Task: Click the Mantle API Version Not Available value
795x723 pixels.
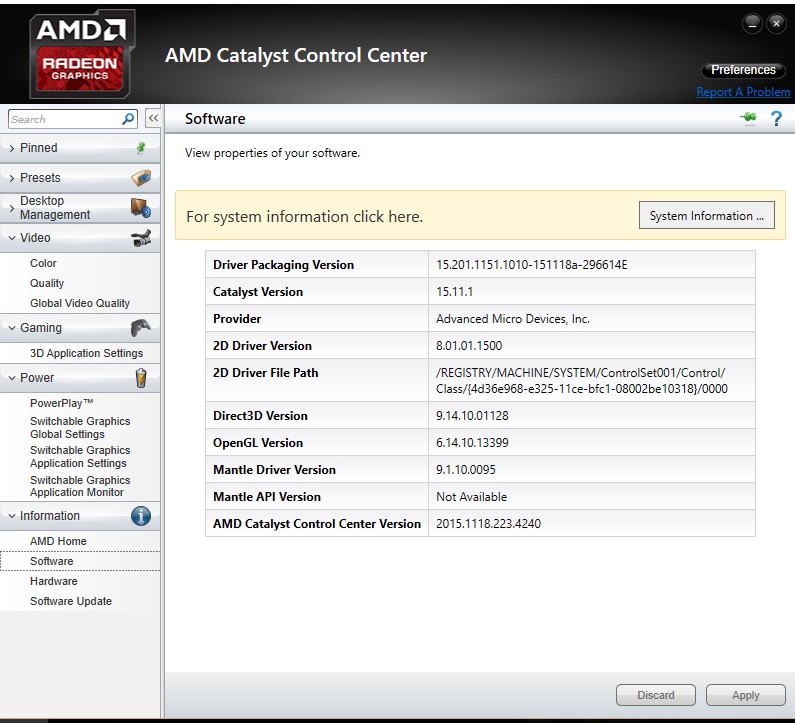Action: [471, 496]
